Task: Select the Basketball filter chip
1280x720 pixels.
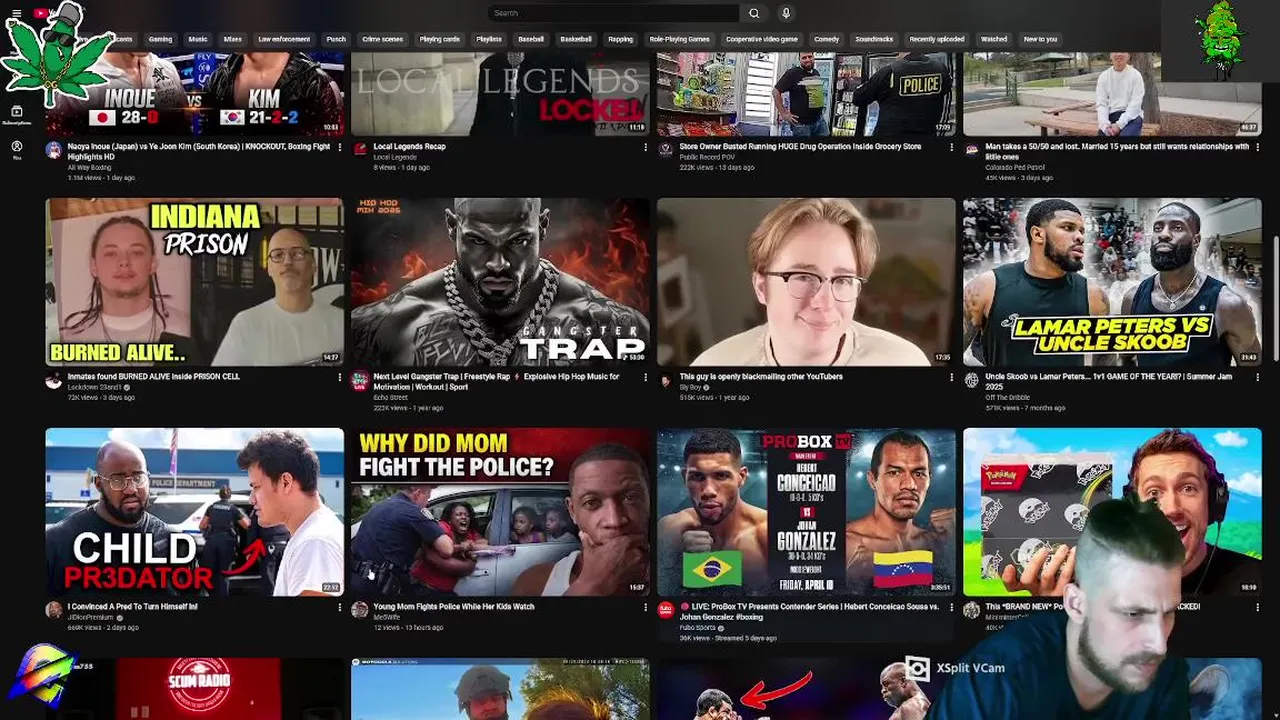Action: pyautogui.click(x=576, y=39)
